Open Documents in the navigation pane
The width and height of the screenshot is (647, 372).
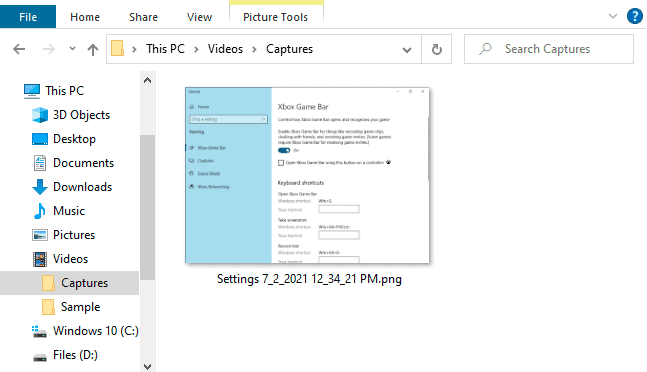tap(83, 162)
